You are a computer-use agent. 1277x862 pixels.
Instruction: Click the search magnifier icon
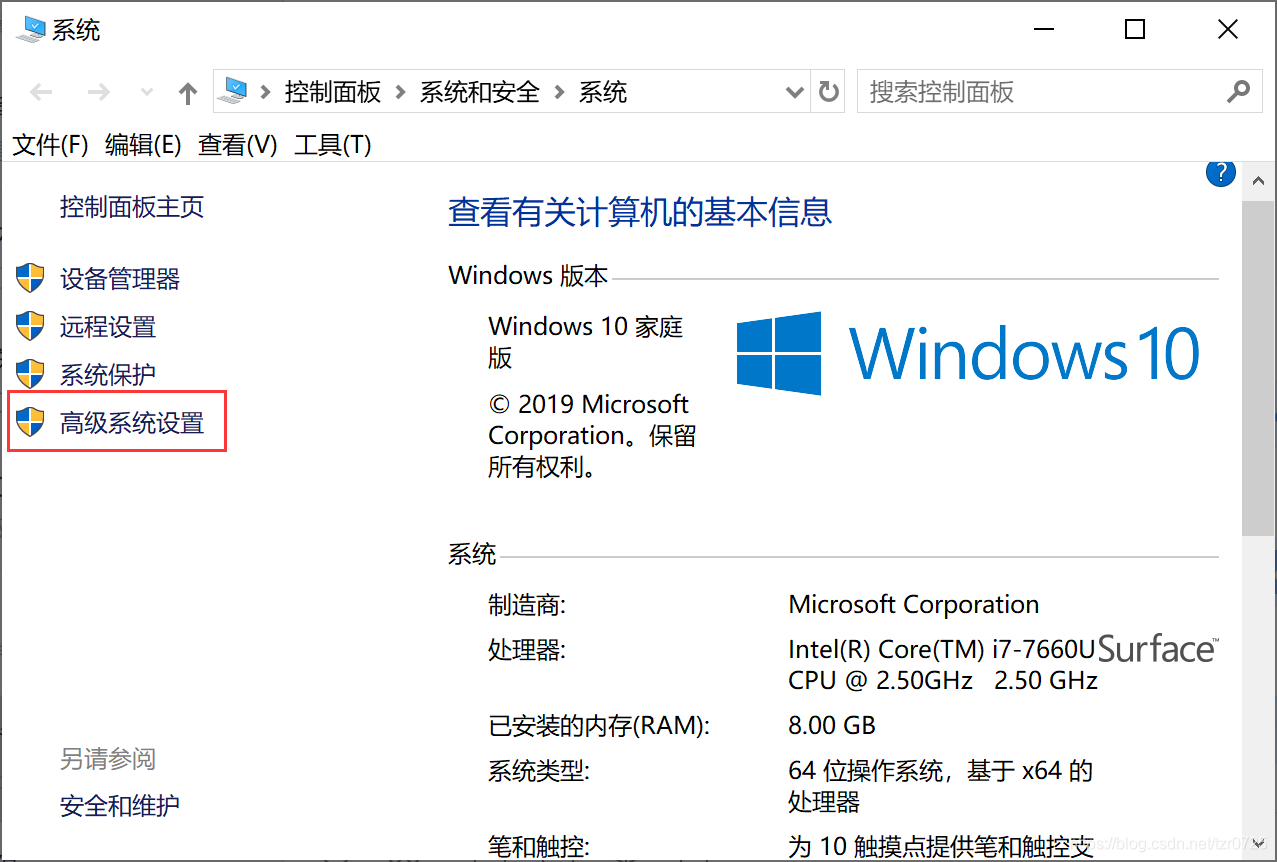tap(1238, 92)
